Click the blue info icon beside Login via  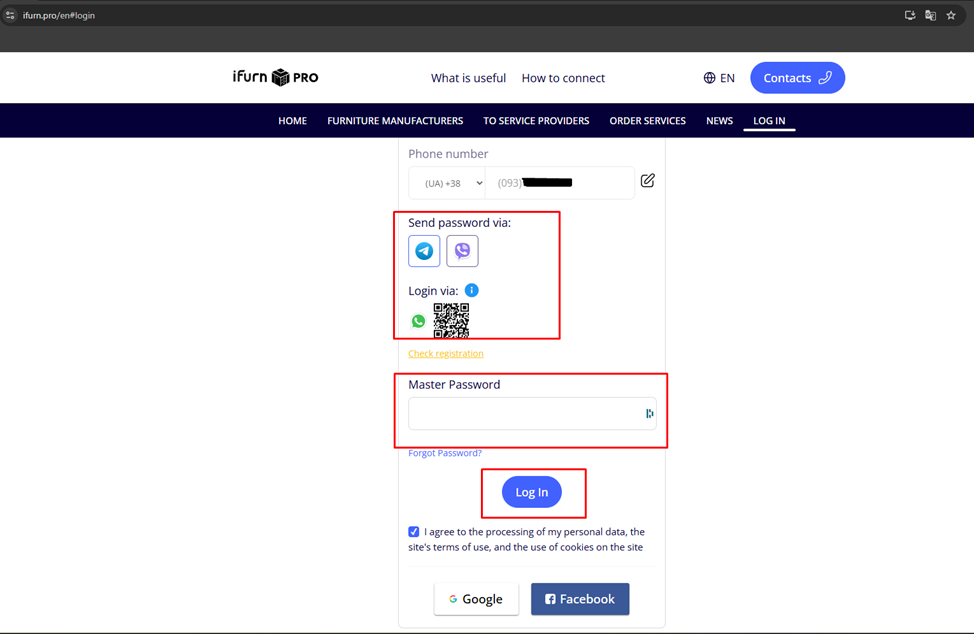click(472, 290)
